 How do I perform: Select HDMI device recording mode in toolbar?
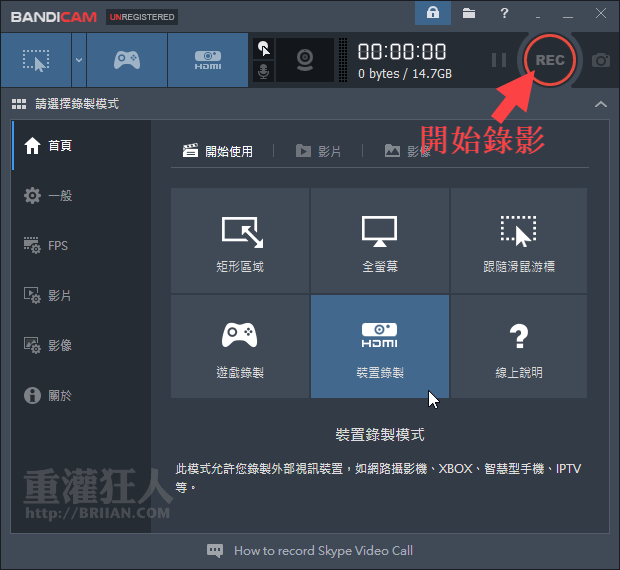click(207, 60)
